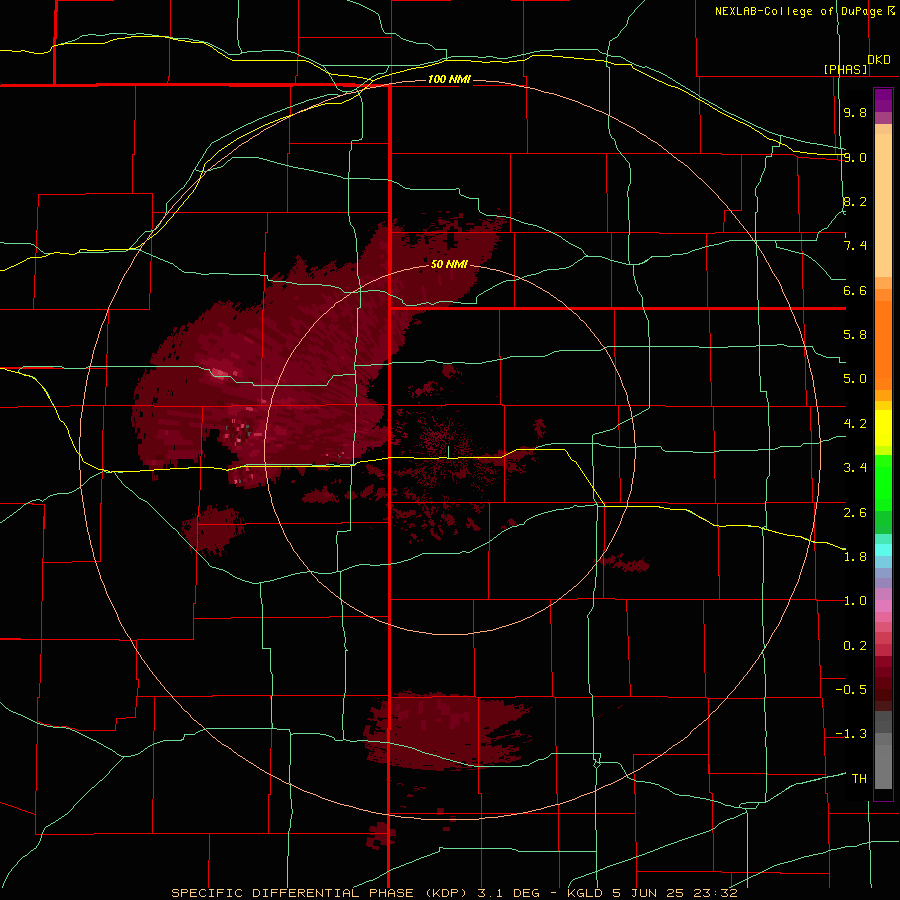900x900 pixels.
Task: Click the TH threshold label on scale
Action: click(x=859, y=779)
